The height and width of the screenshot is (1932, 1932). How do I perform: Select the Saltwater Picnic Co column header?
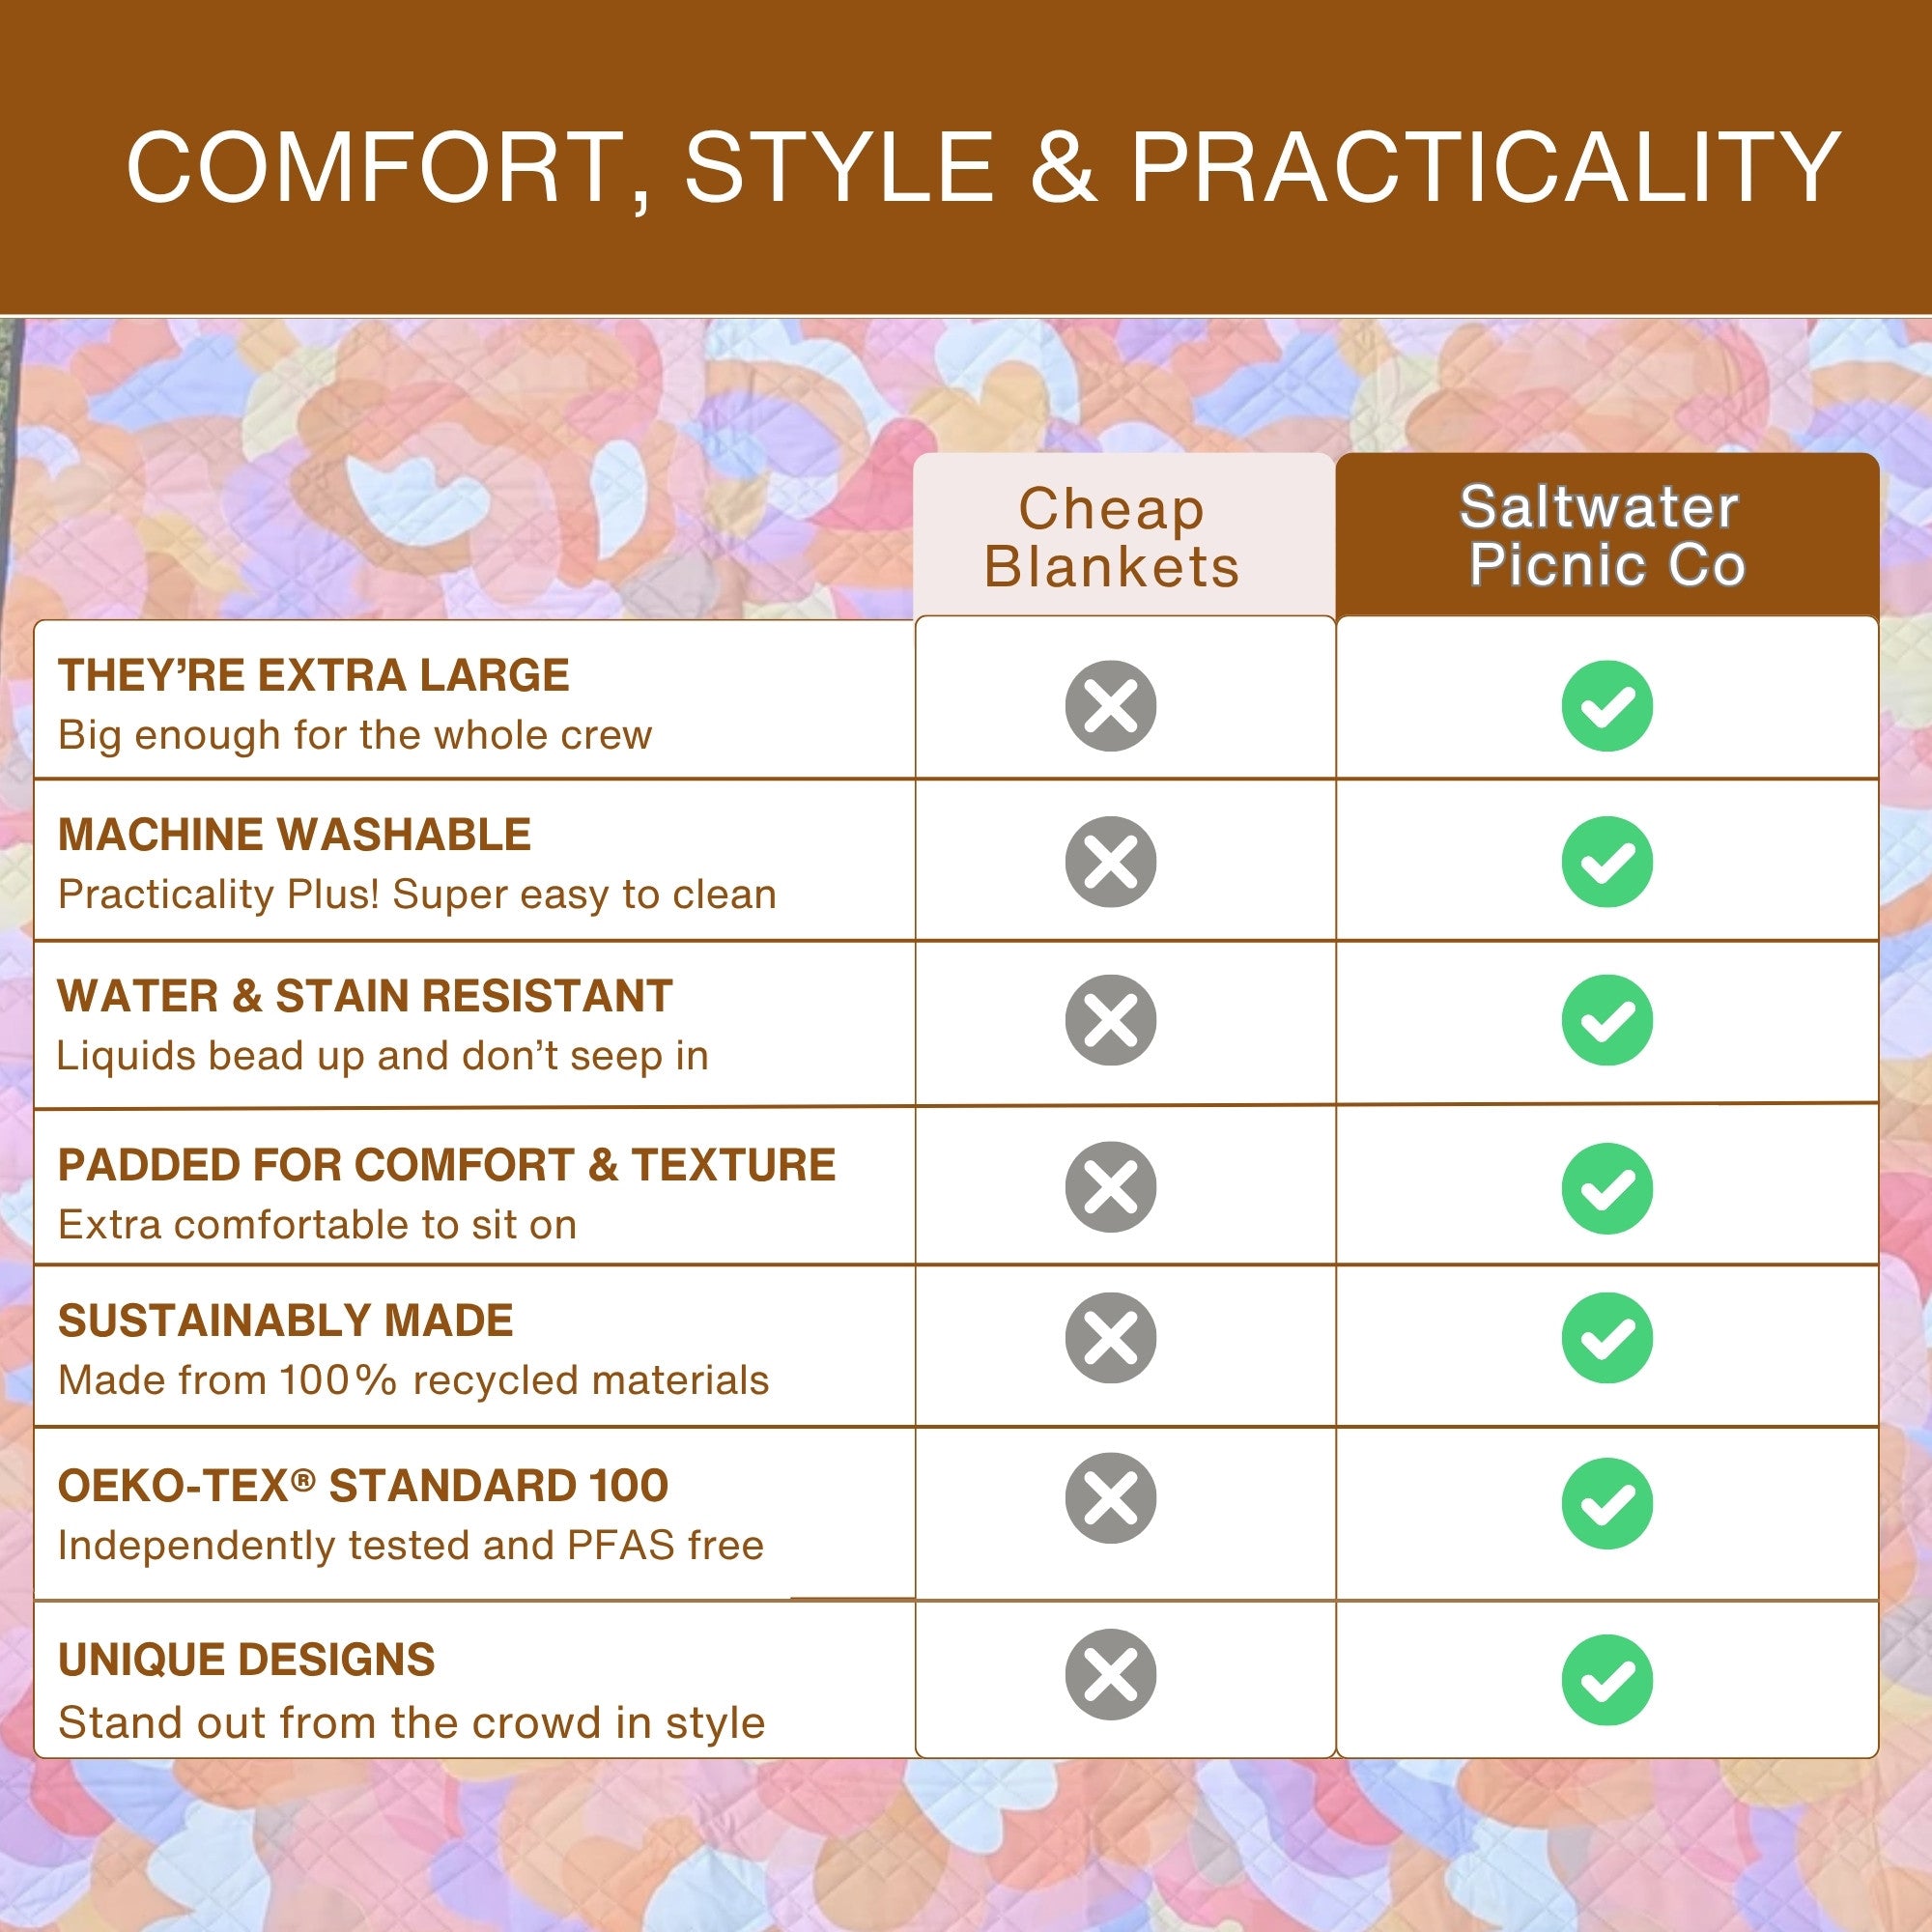tap(1607, 535)
